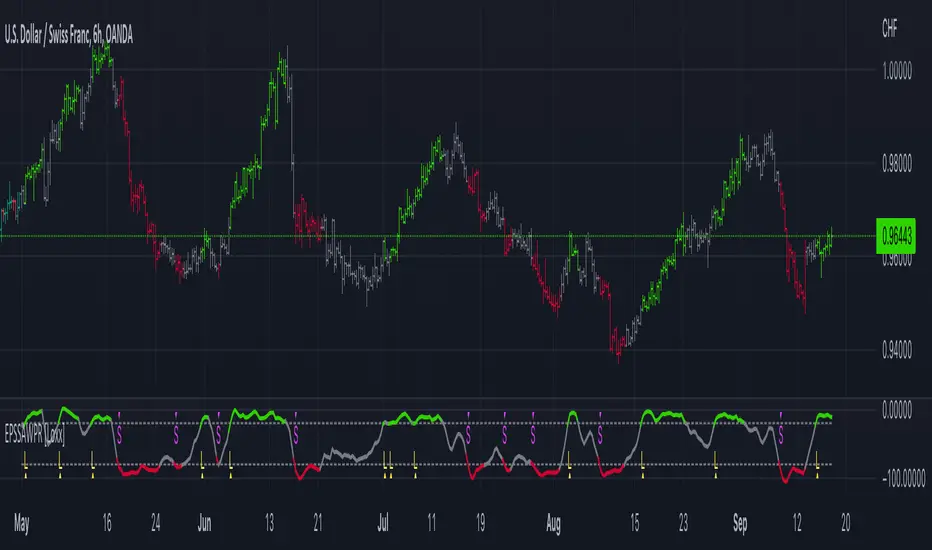The height and width of the screenshot is (550, 932).
Task: Click the 21 date label on the time axis
Action: pos(318,523)
